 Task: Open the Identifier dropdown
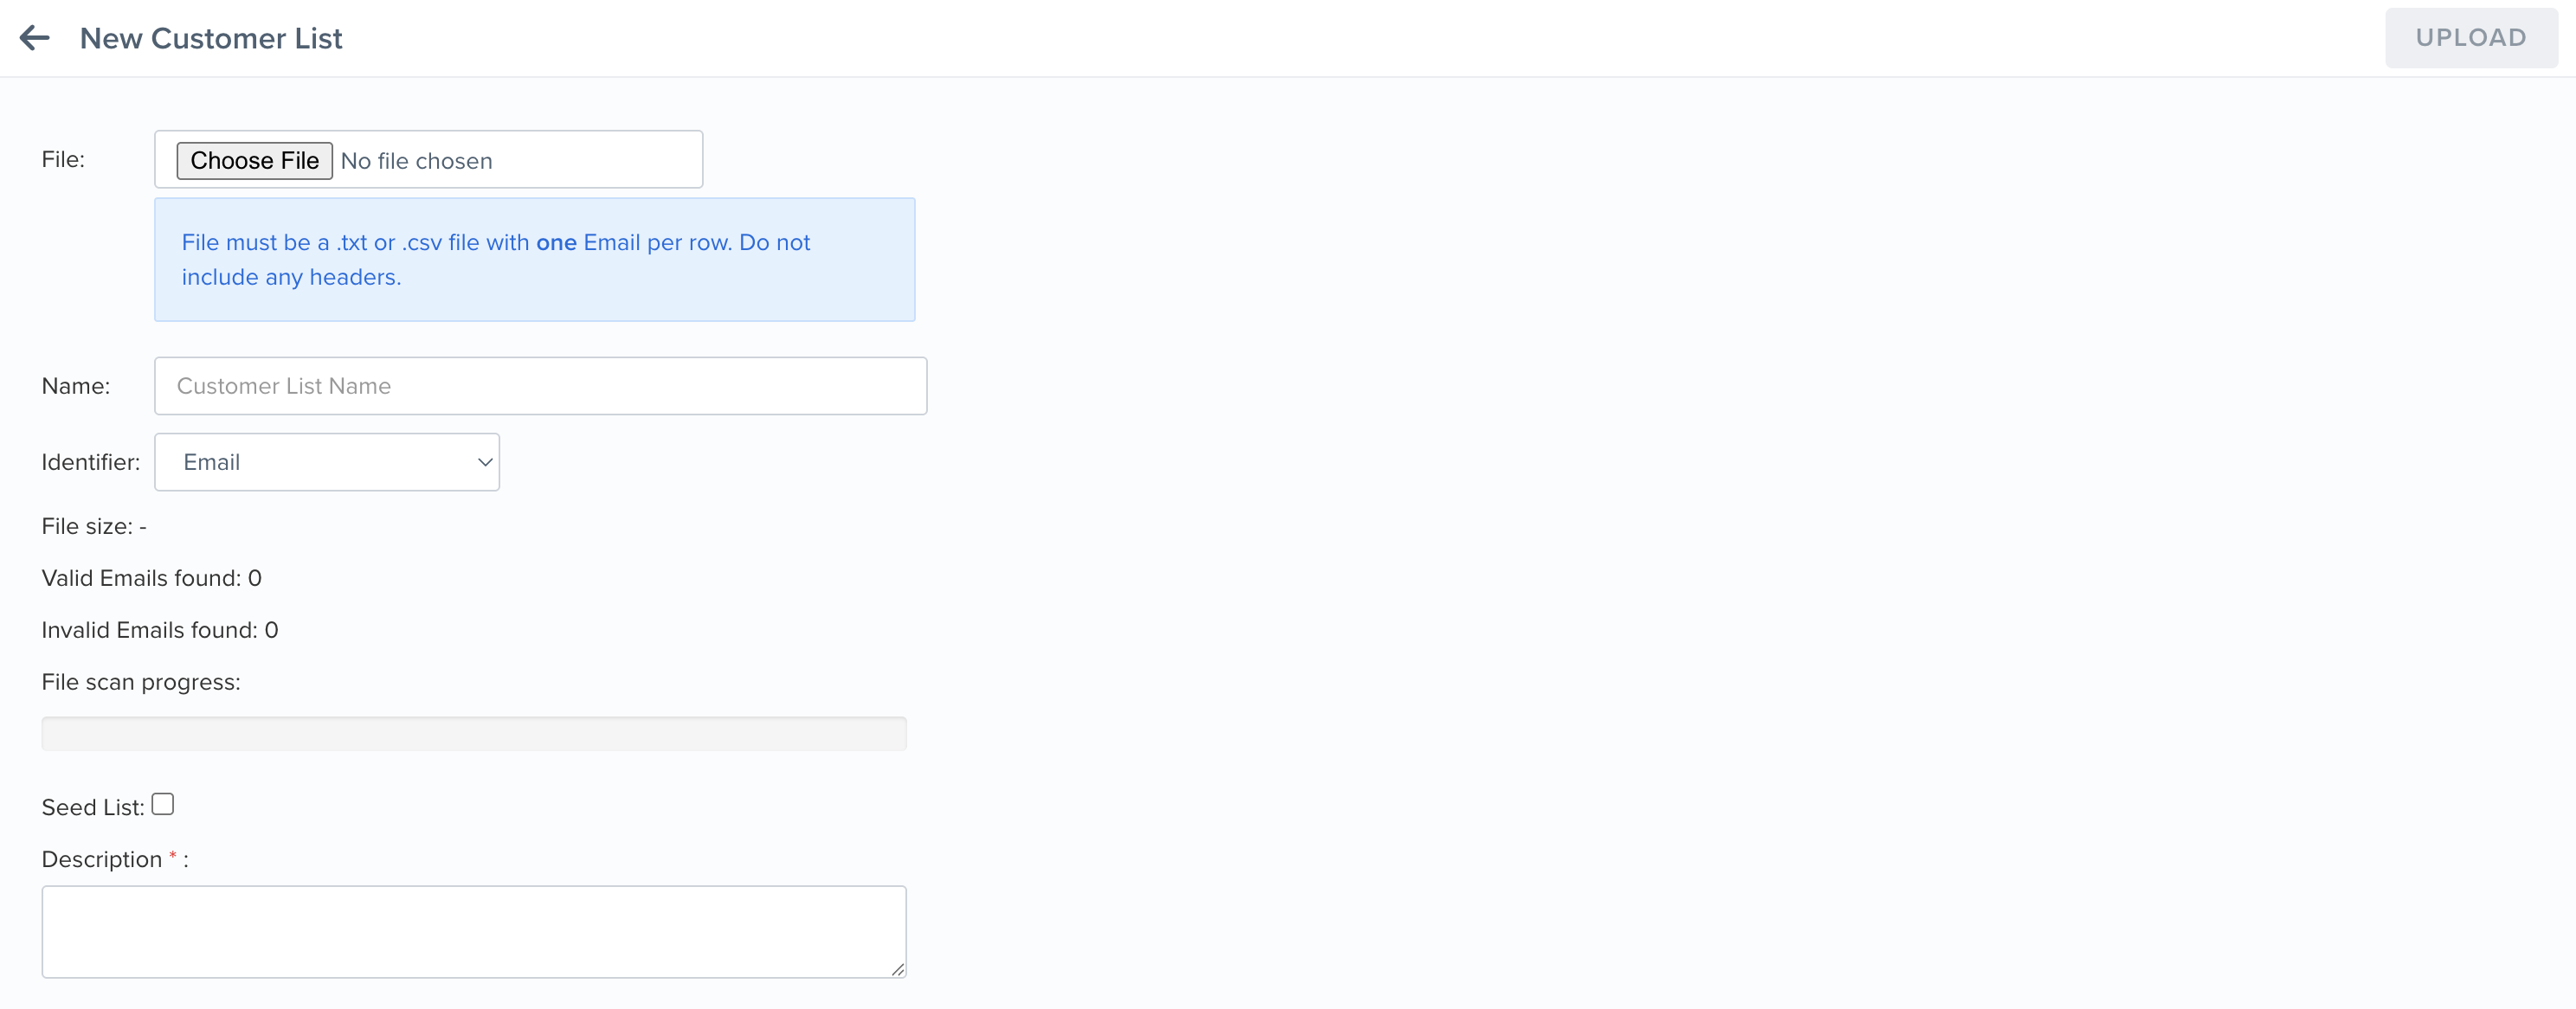327,462
